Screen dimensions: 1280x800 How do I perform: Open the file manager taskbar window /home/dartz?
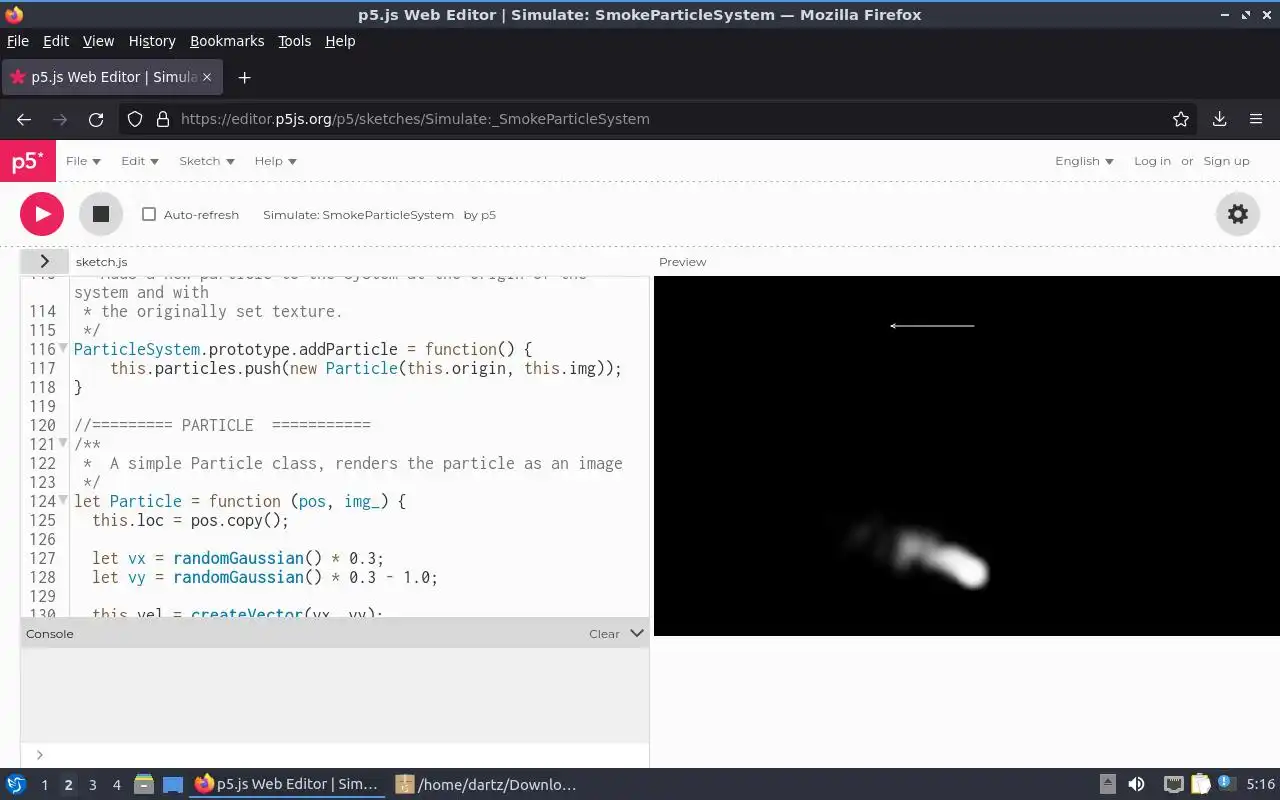[x=487, y=785]
